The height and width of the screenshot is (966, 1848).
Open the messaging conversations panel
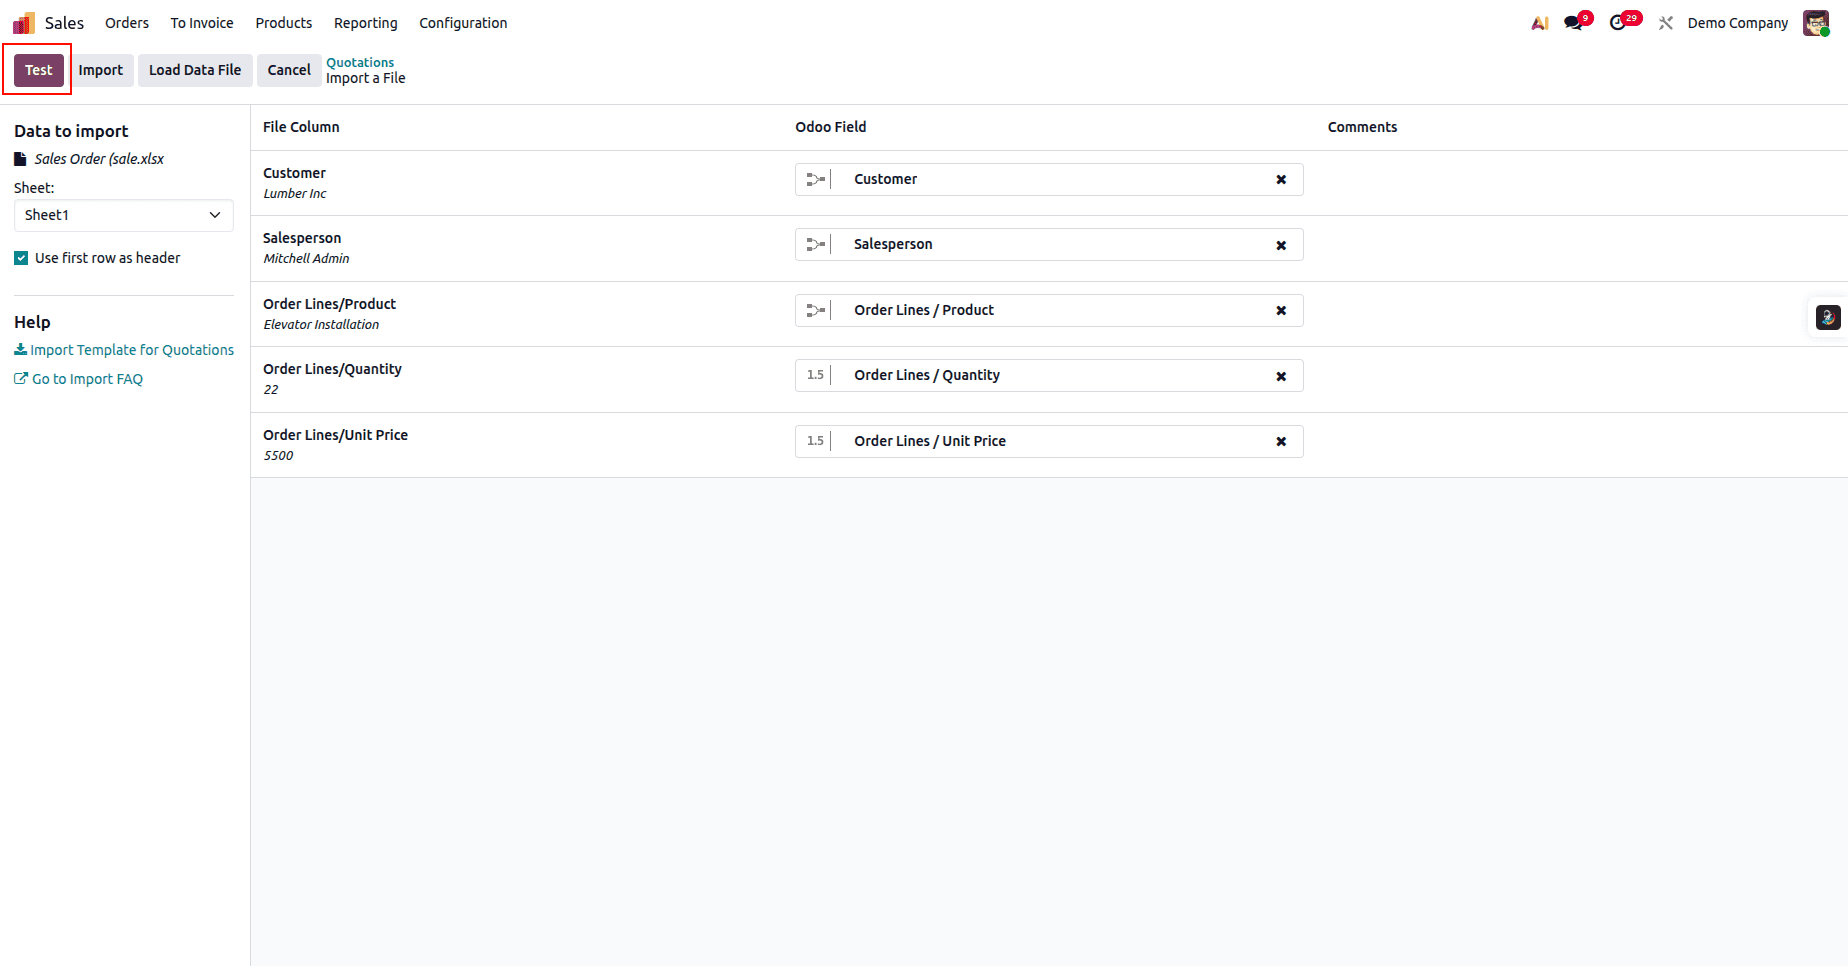[x=1573, y=21]
